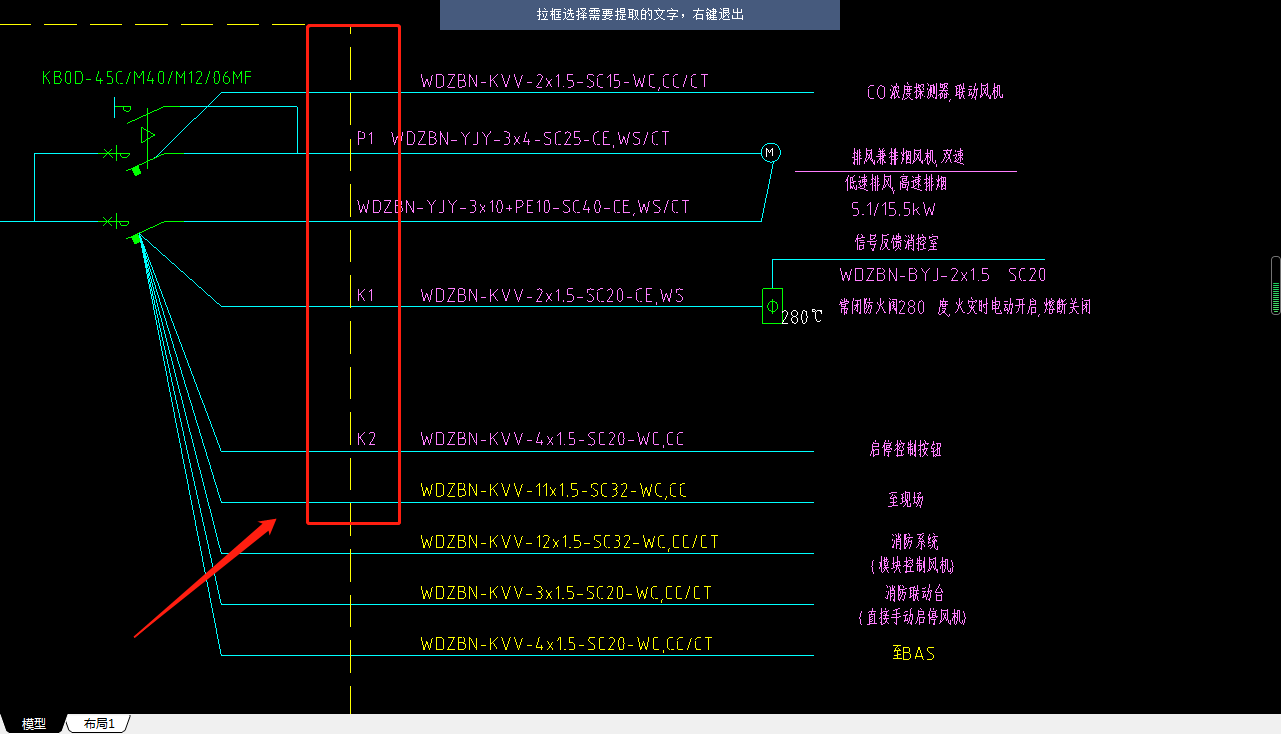
Task: Select the motor symbol M
Action: coord(770,152)
